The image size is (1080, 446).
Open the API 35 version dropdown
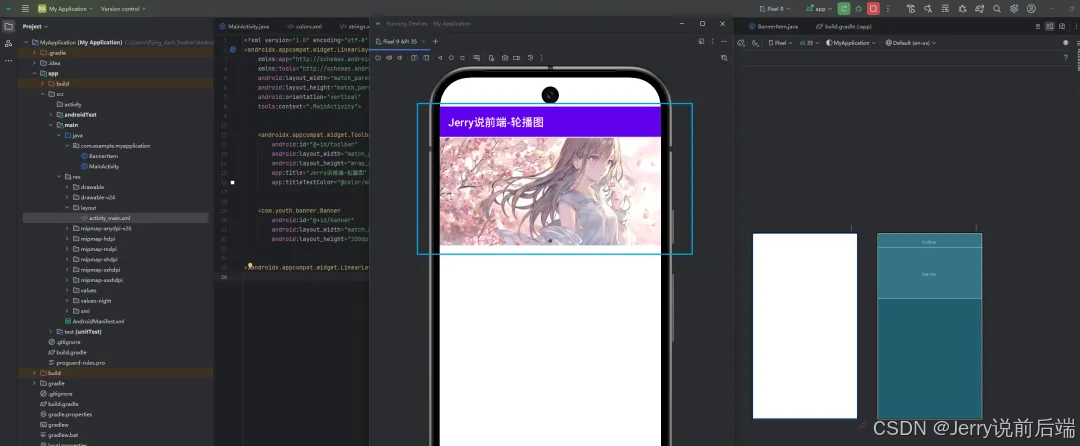point(809,43)
